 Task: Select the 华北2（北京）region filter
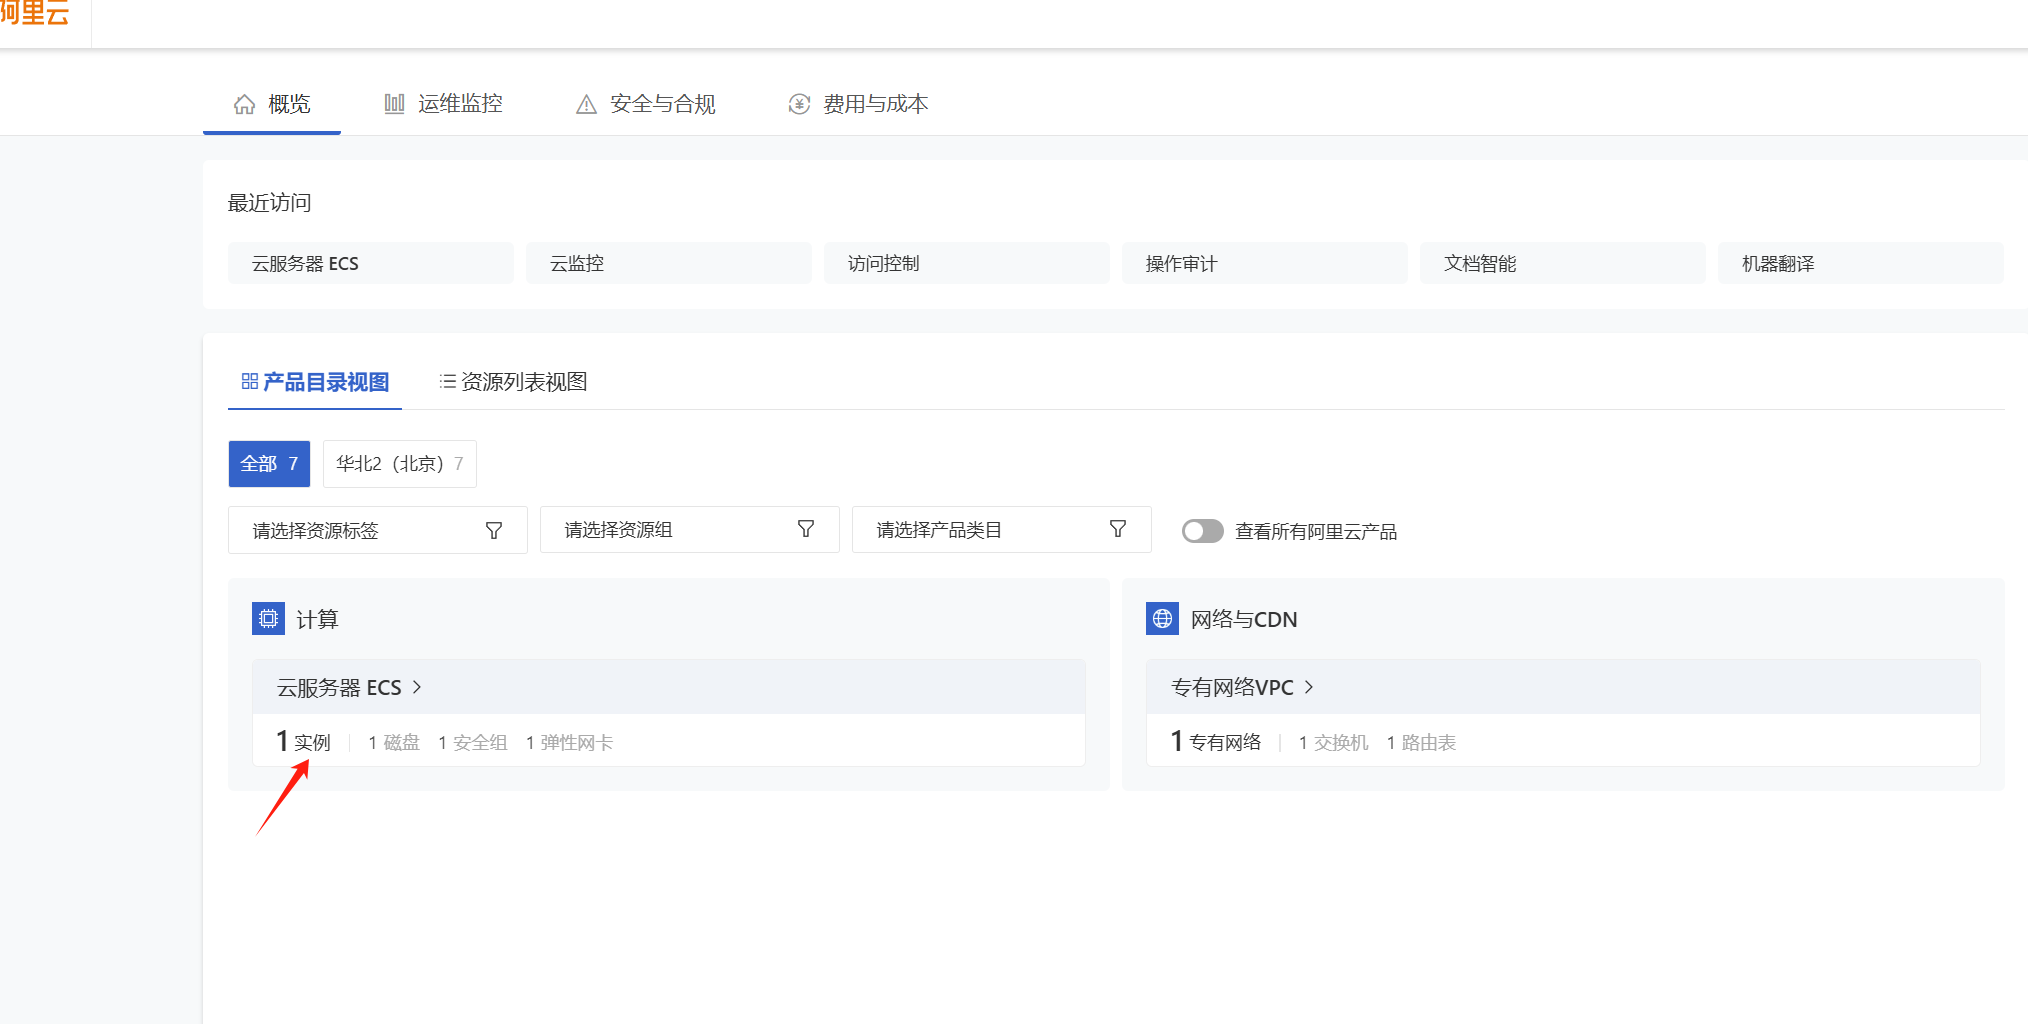tap(400, 464)
